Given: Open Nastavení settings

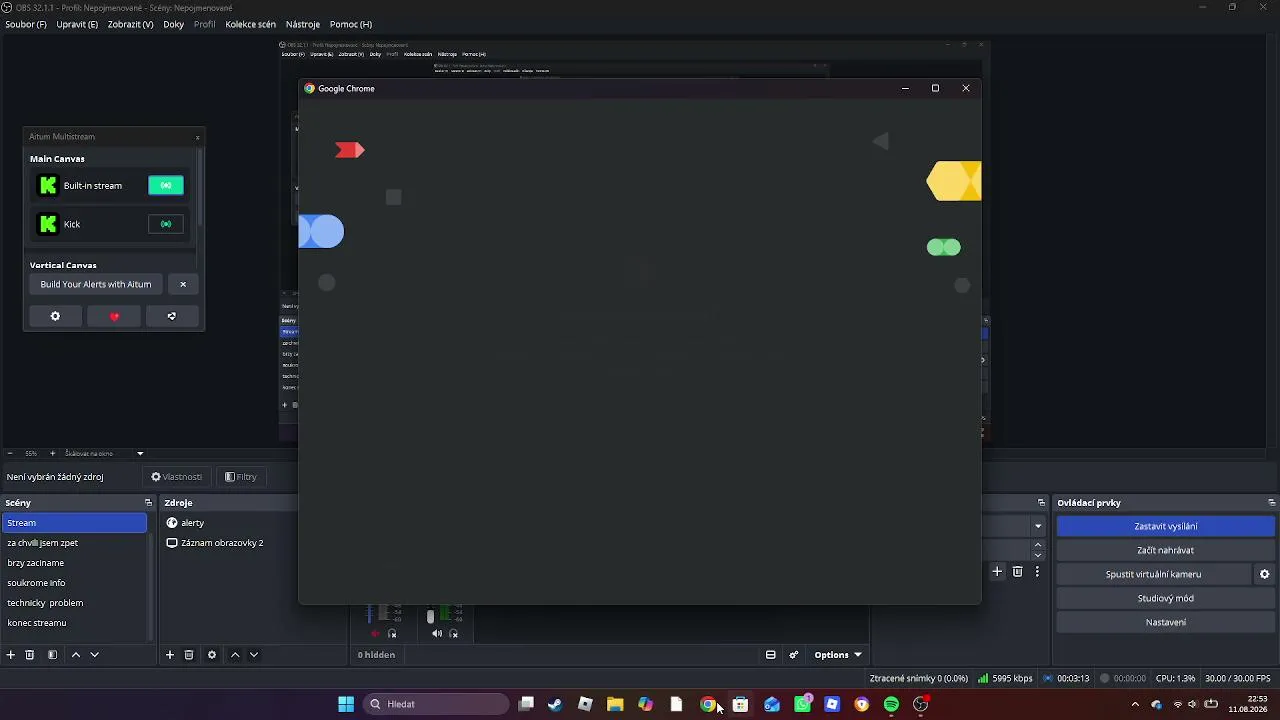Looking at the screenshot, I should [1166, 622].
